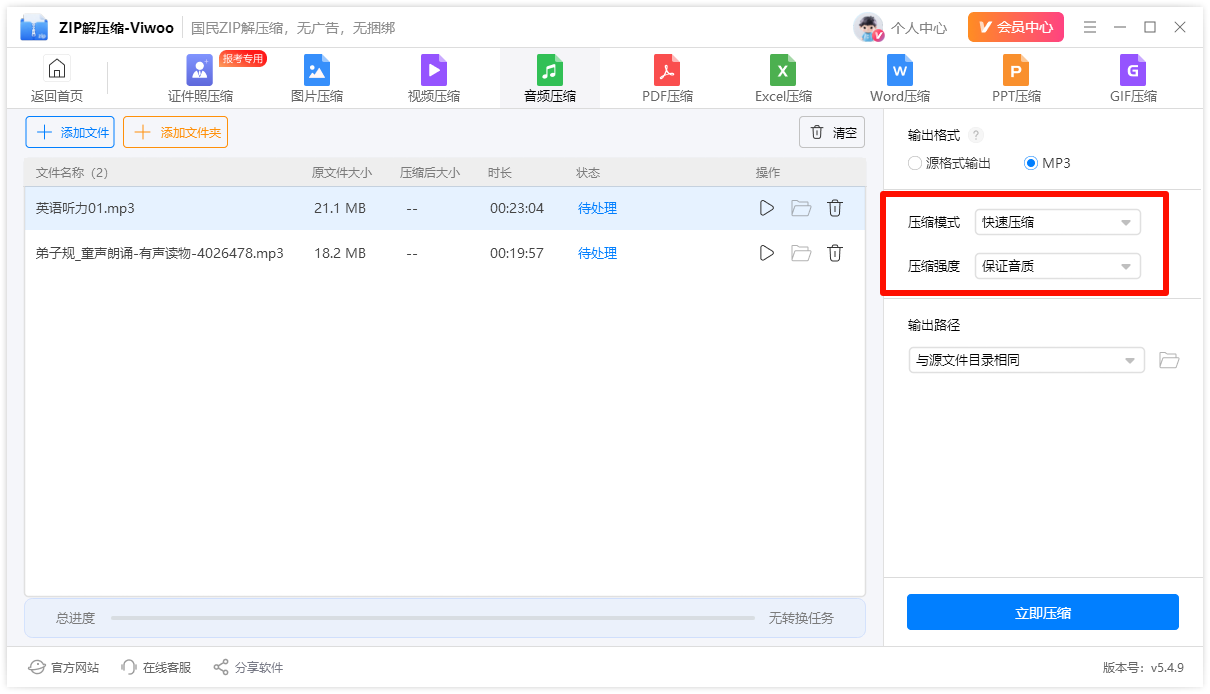Viewport: 1210px width, 694px height.
Task: Click the 00:23:04 duration cell
Action: (x=517, y=208)
